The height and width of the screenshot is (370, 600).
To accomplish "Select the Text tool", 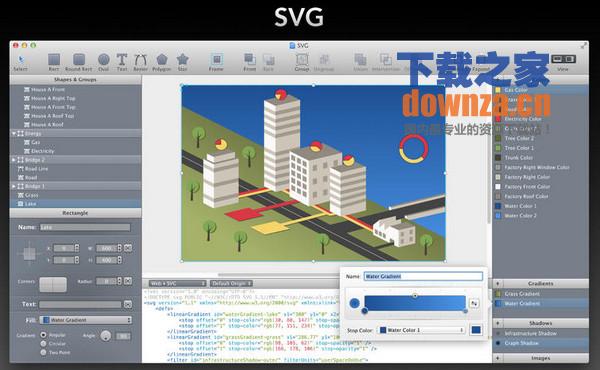I will click(x=122, y=62).
